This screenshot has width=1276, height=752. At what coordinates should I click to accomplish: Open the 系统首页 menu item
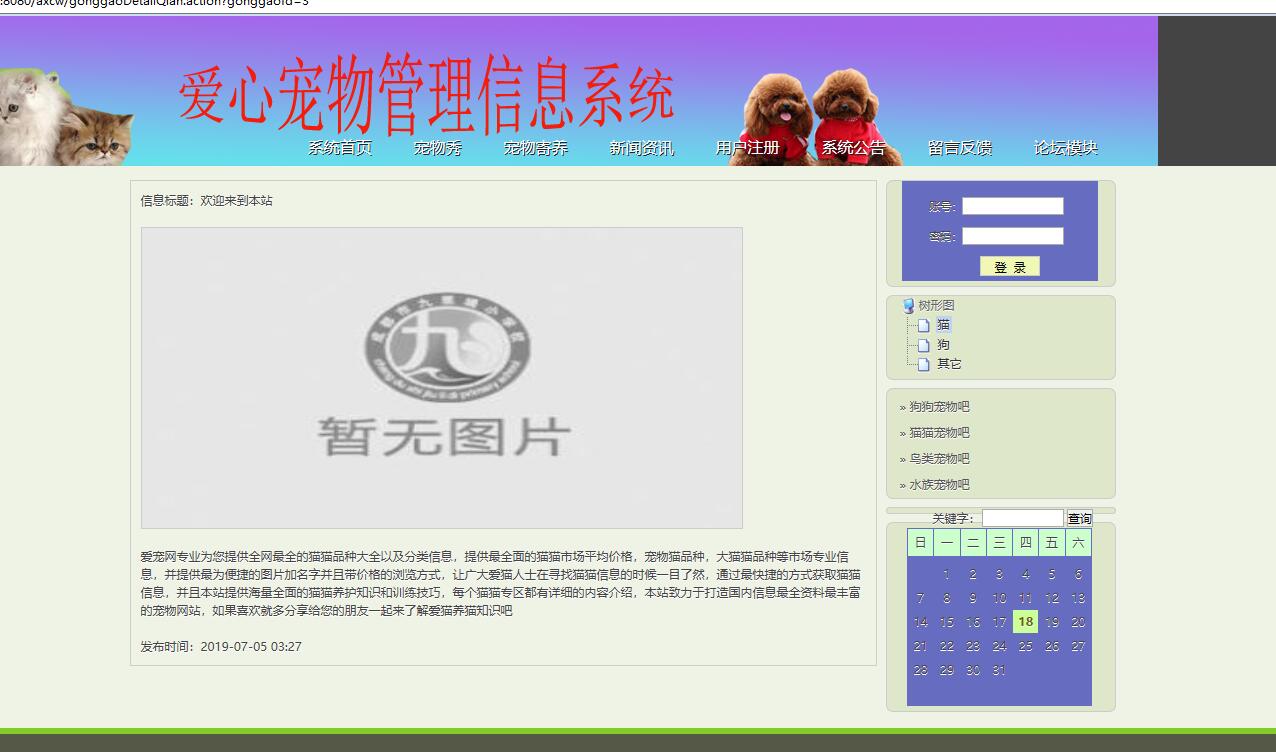click(x=339, y=146)
